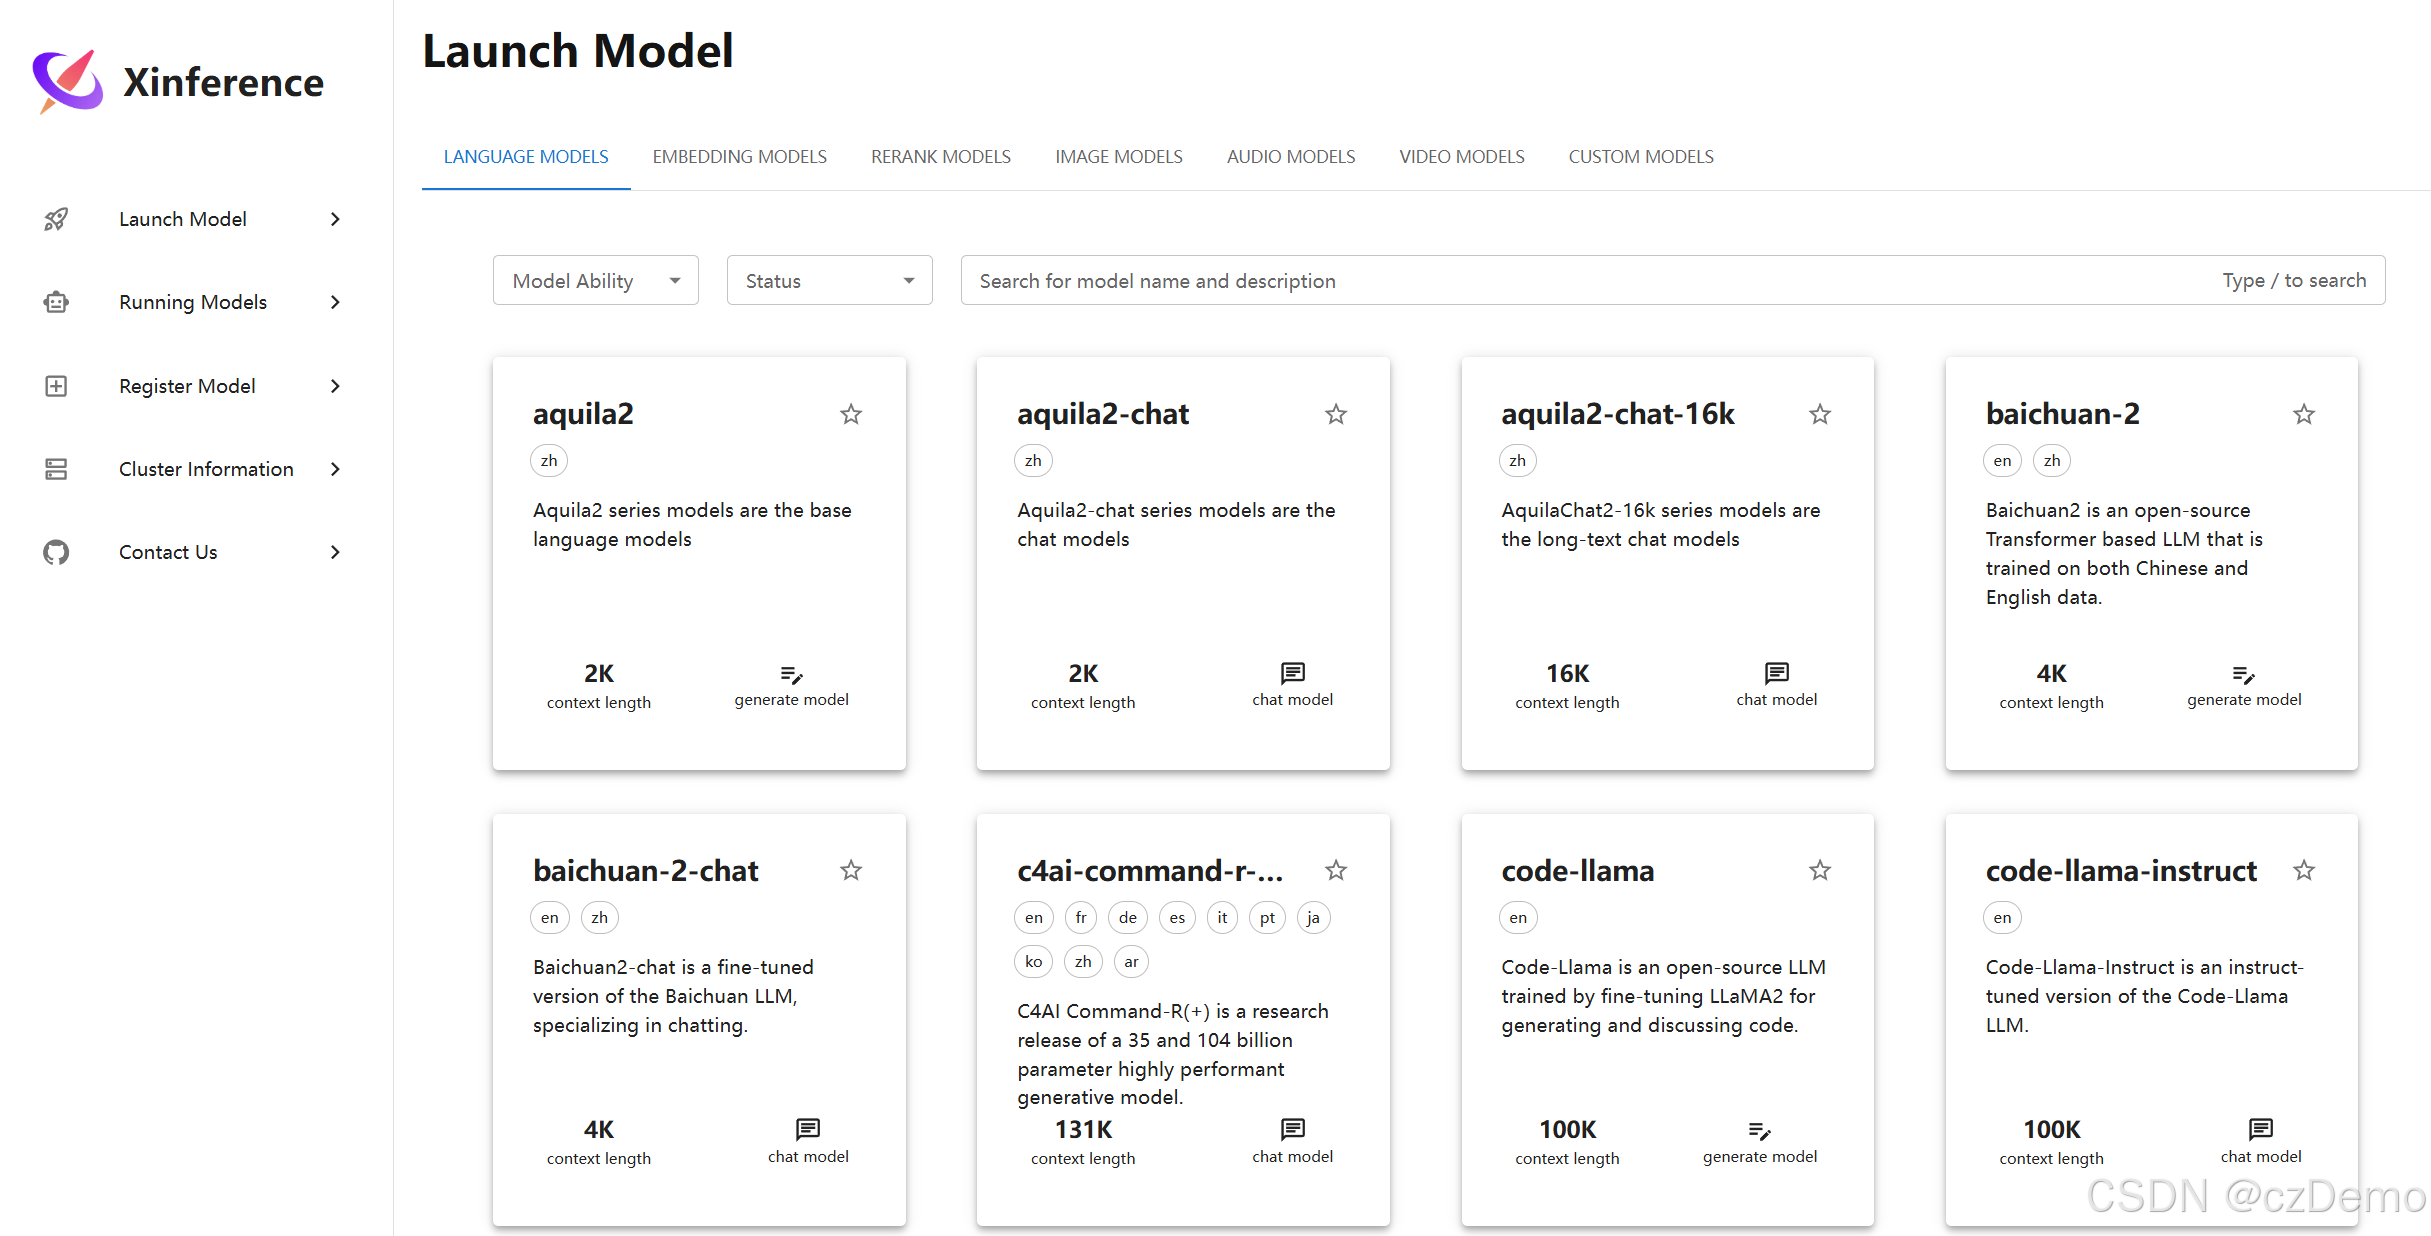The height and width of the screenshot is (1236, 2431).
Task: Star the baichuan-2-chat model card
Action: (851, 870)
